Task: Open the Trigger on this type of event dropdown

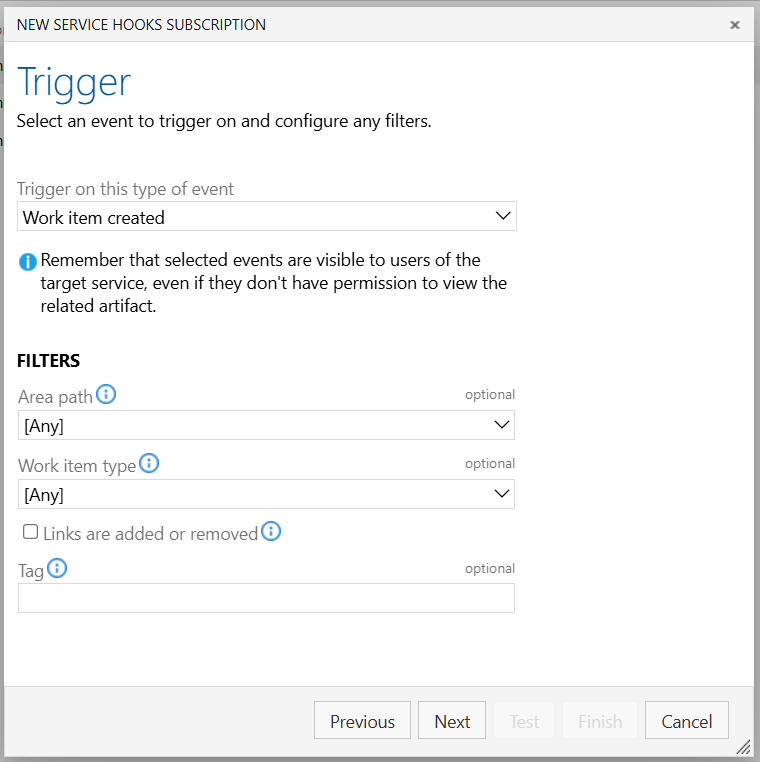Action: [x=267, y=216]
